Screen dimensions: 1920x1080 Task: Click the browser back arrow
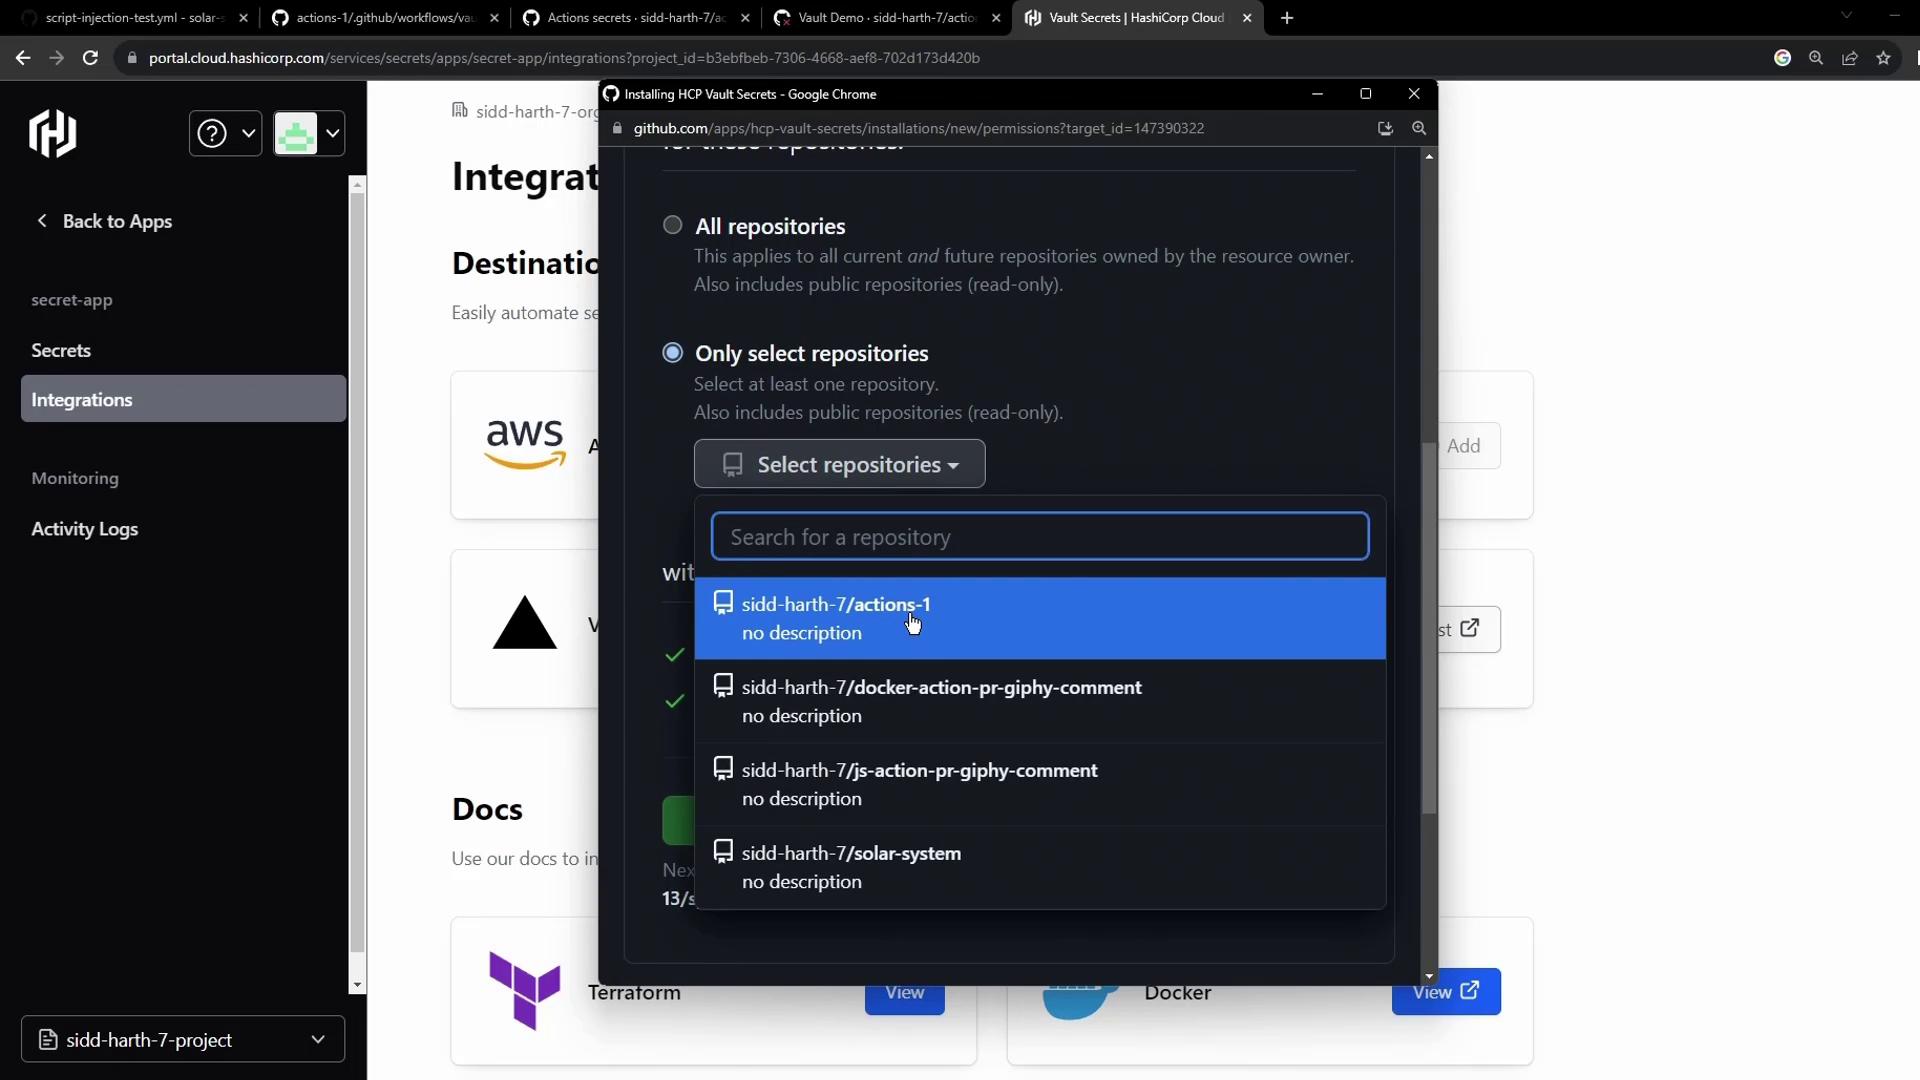click(23, 58)
